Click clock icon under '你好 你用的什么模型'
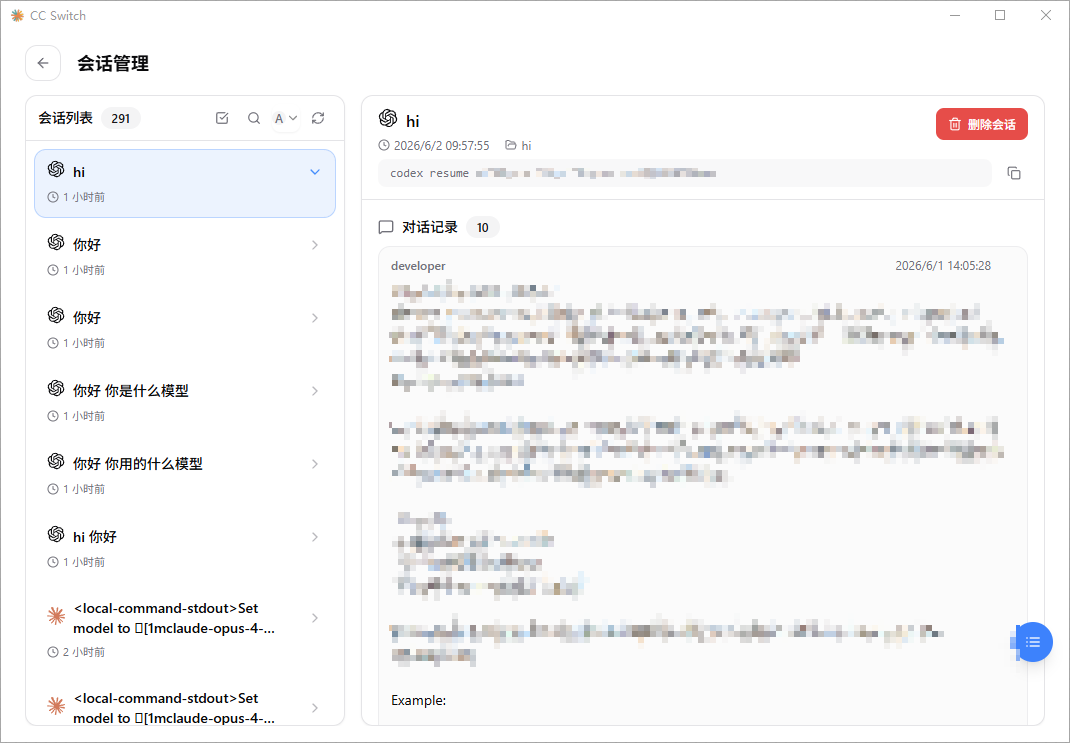Image resolution: width=1070 pixels, height=743 pixels. pos(53,489)
